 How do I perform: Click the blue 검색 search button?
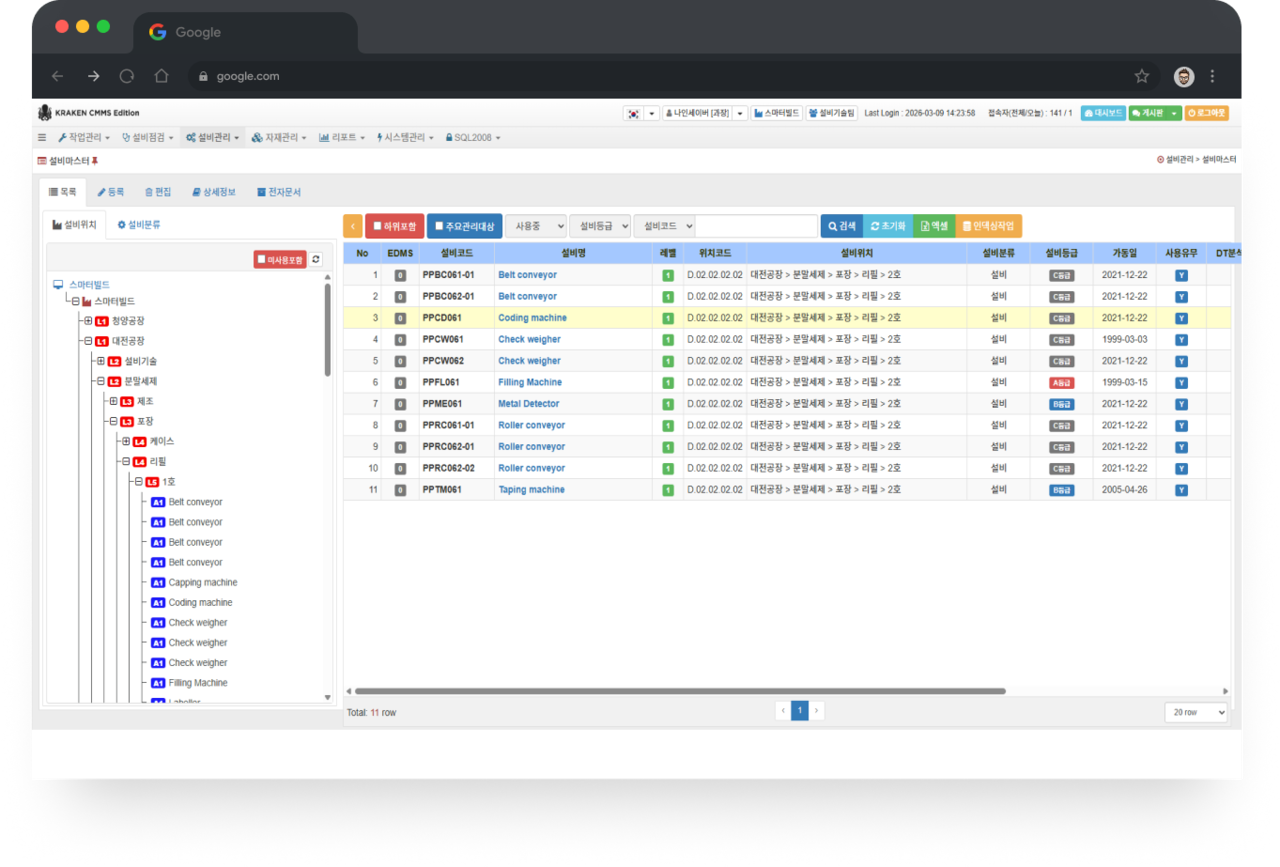[x=841, y=226]
